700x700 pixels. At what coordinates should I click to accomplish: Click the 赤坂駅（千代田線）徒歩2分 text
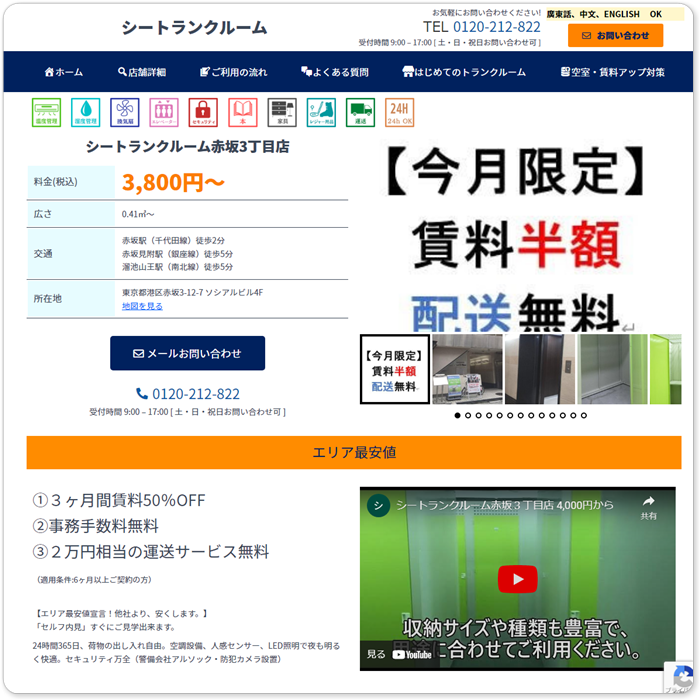click(173, 241)
